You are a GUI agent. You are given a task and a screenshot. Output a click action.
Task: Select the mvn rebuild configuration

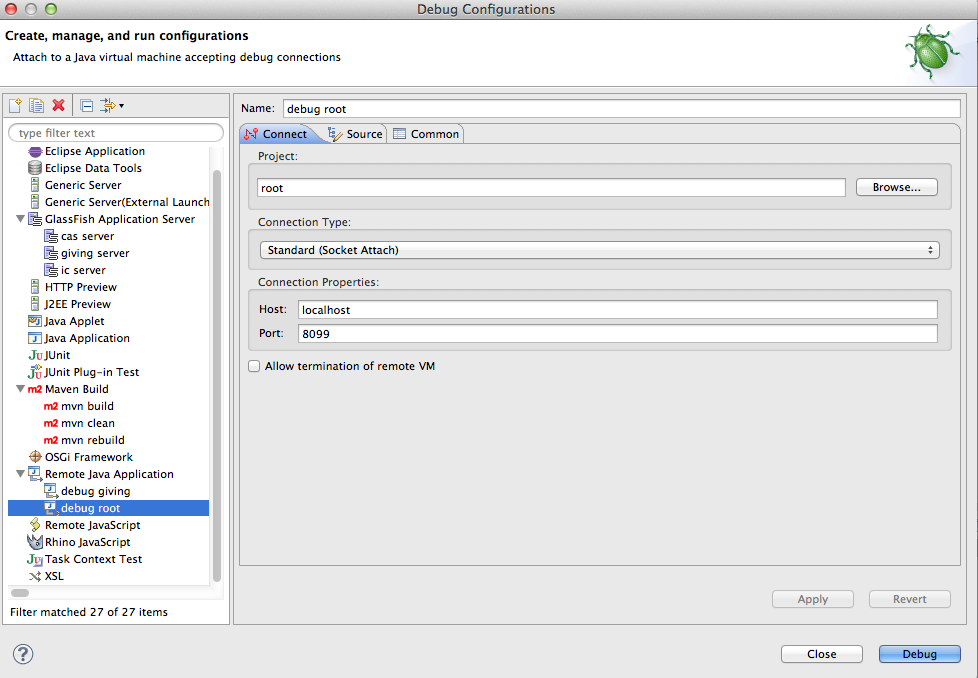[93, 440]
